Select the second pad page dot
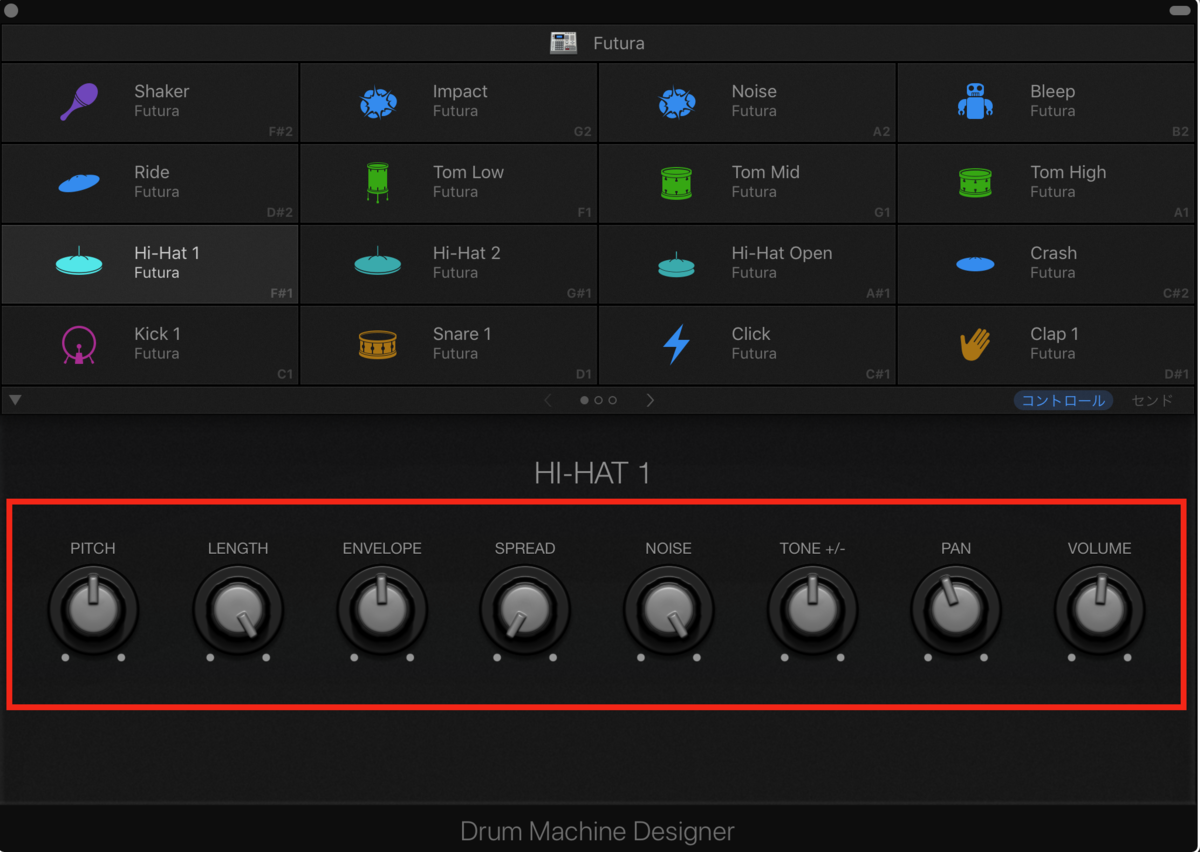Image resolution: width=1200 pixels, height=852 pixels. [599, 400]
